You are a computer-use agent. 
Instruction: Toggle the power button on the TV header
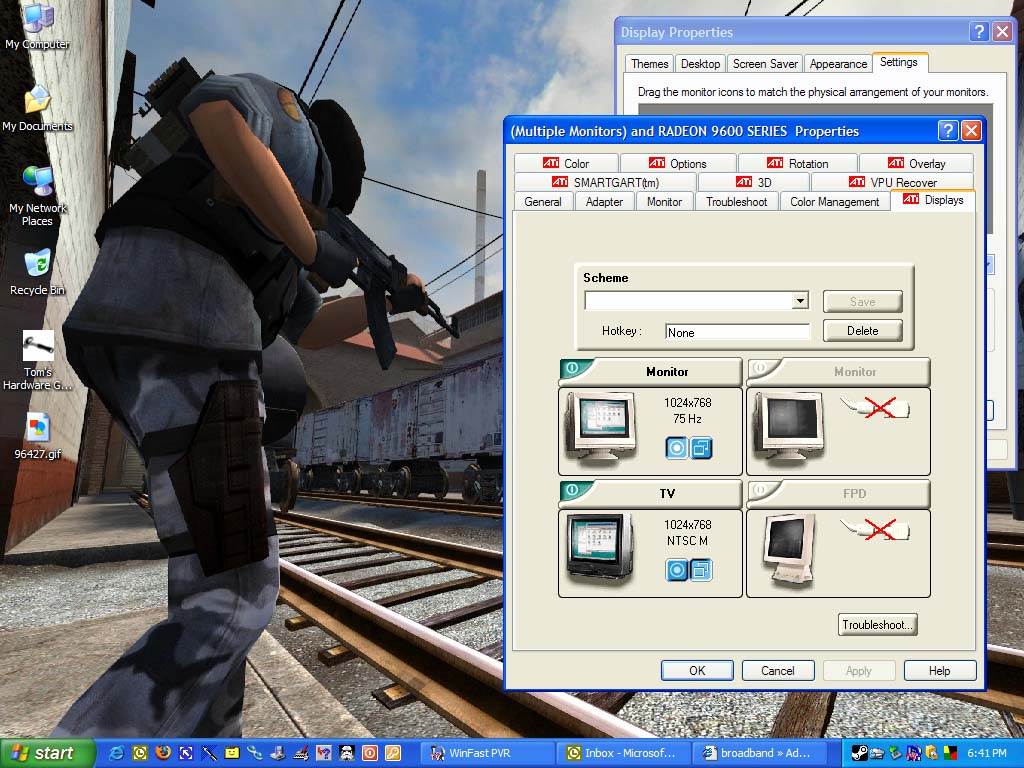click(x=573, y=490)
